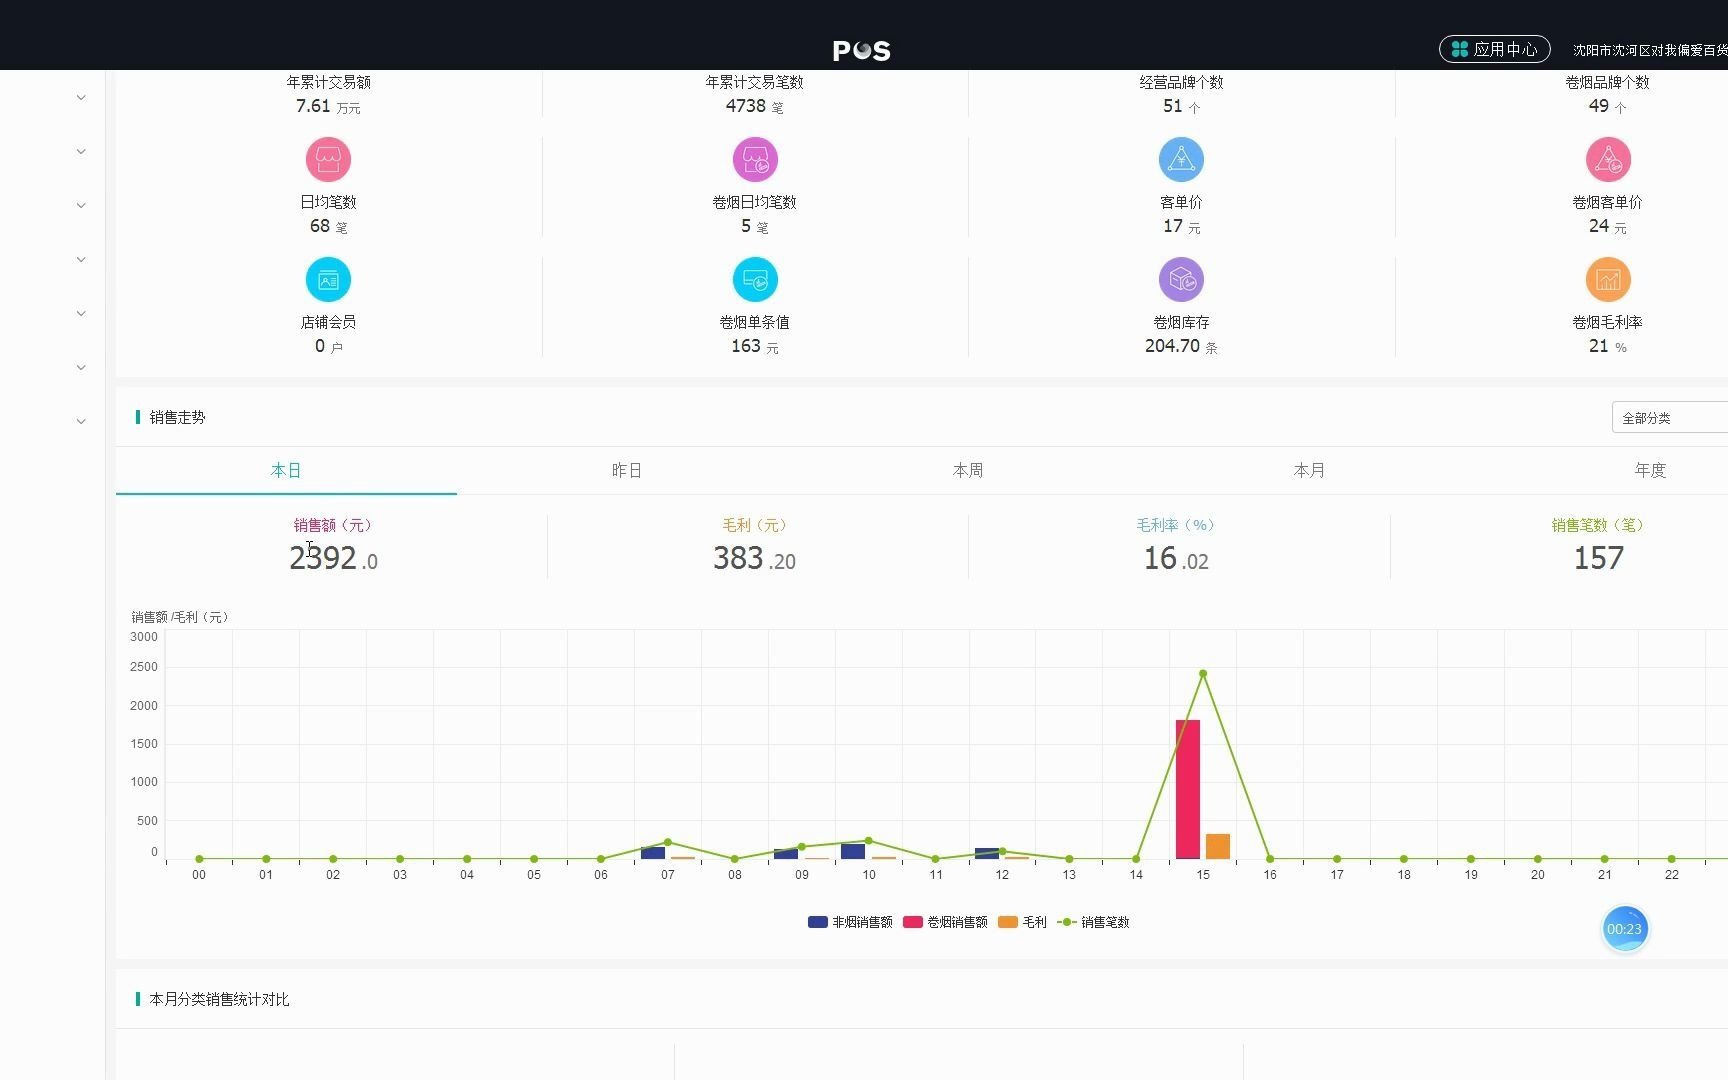This screenshot has height=1080, width=1728.
Task: Click the blue bar at hour 10
Action: (853, 851)
